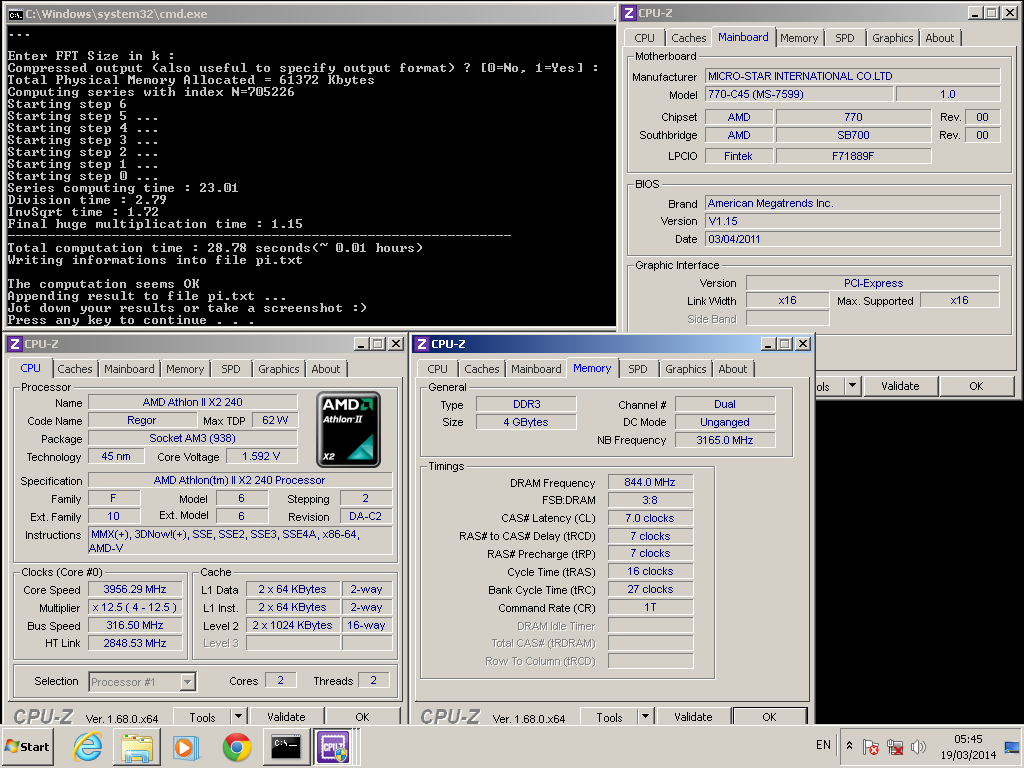Click the Model field 770-C45 (MS-7599)
This screenshot has height=768, width=1024.
click(x=799, y=94)
